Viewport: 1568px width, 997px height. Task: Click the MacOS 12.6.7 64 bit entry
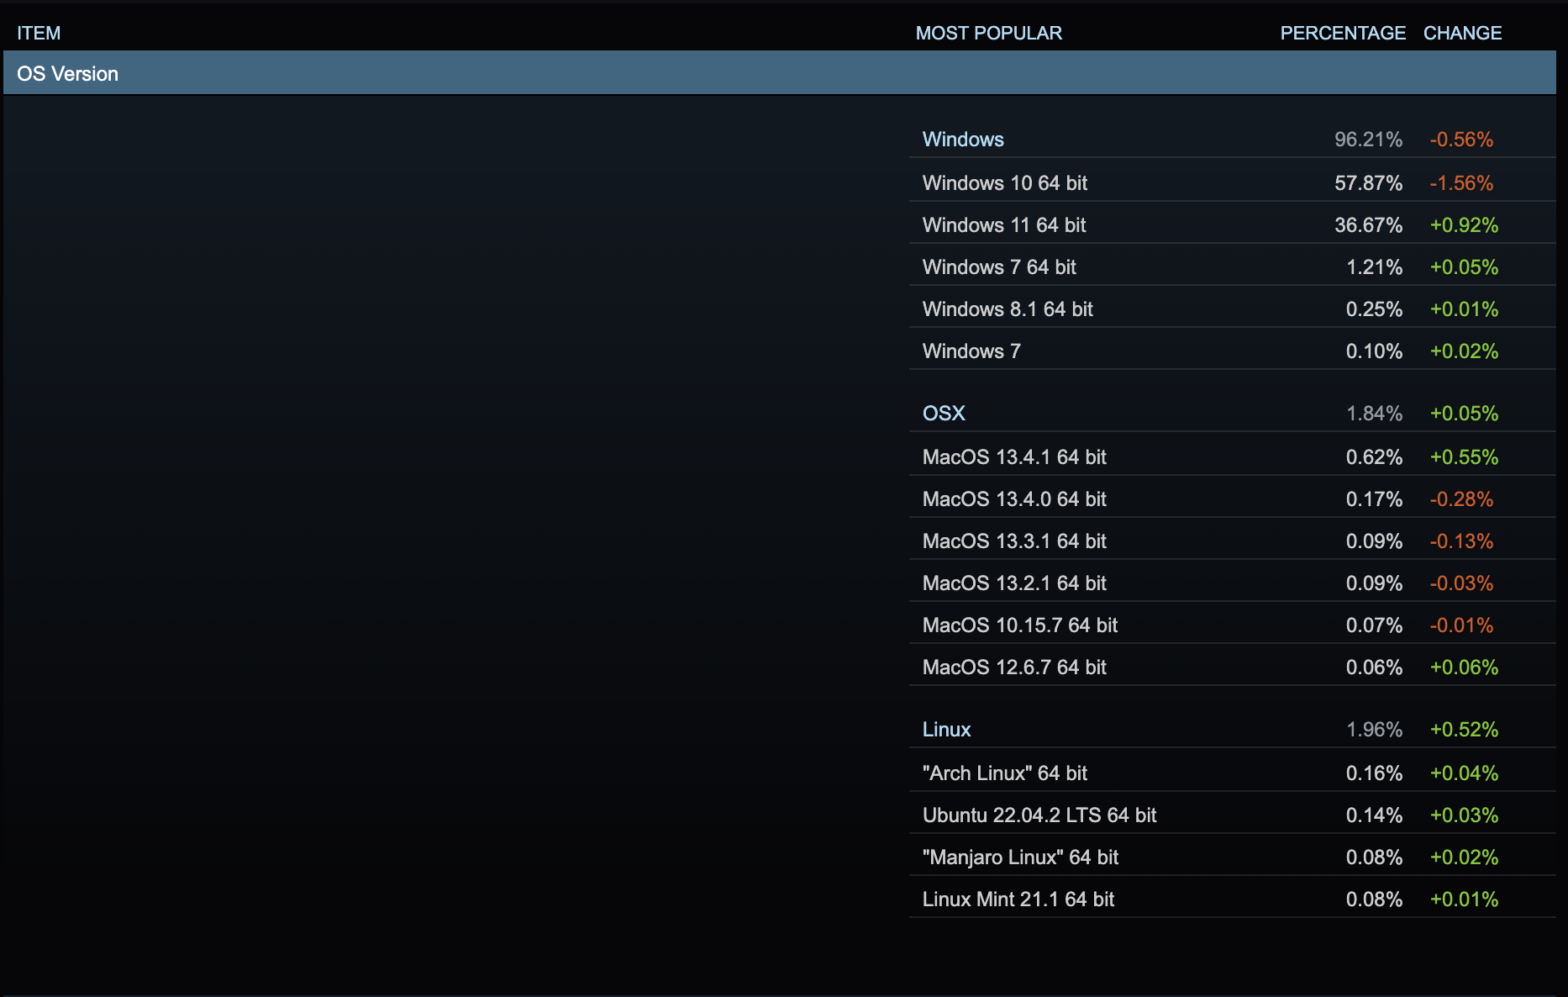click(1013, 667)
